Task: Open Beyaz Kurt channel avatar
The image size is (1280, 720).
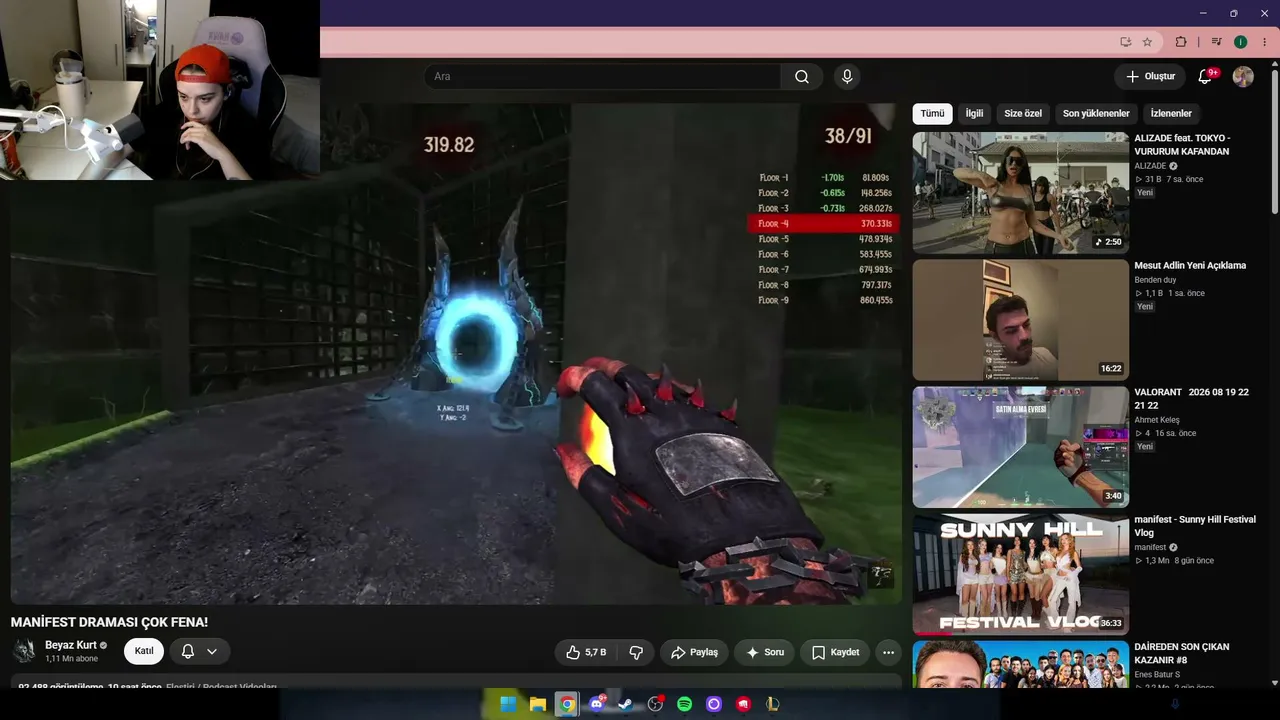Action: click(x=24, y=651)
